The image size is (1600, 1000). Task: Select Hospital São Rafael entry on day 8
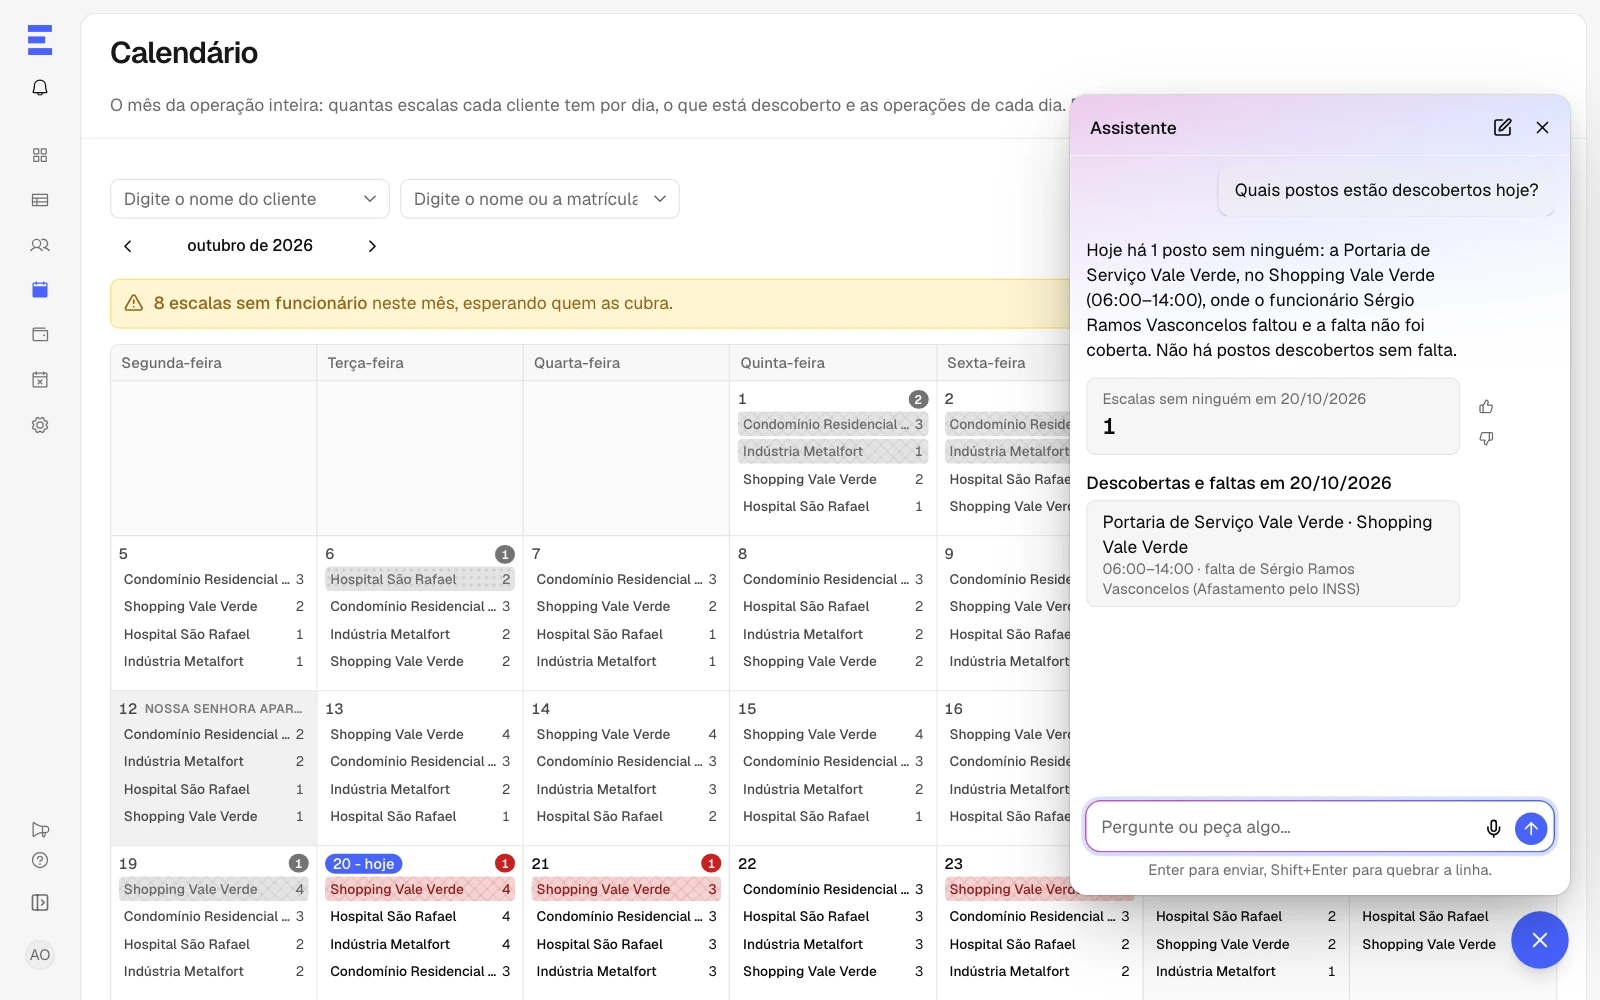[x=833, y=607]
